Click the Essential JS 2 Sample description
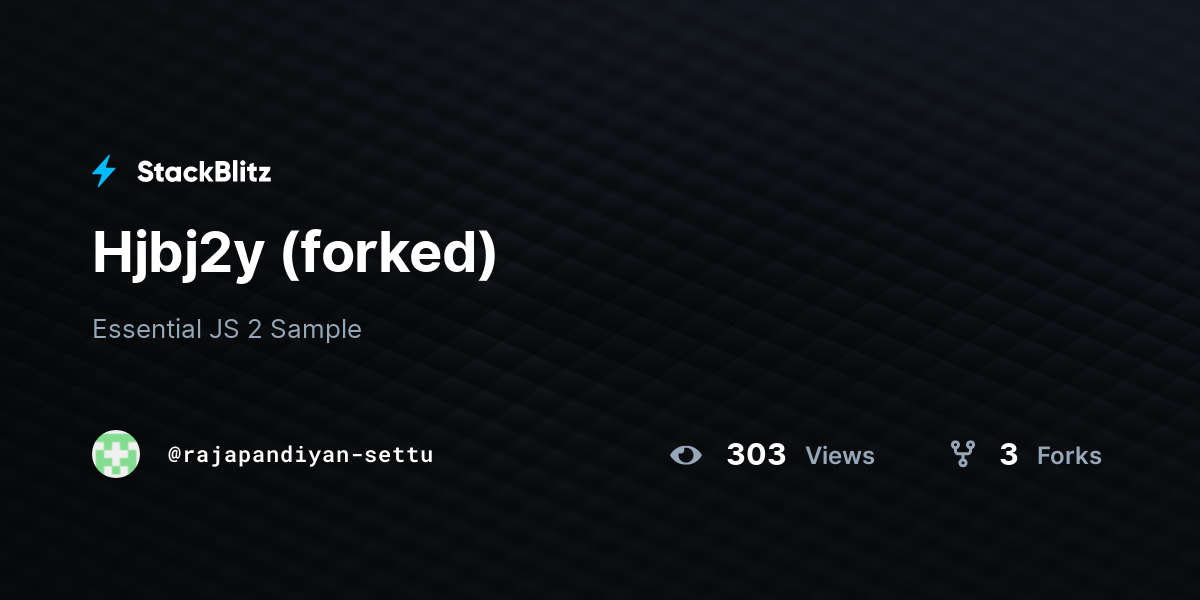This screenshot has height=600, width=1200. tap(227, 329)
